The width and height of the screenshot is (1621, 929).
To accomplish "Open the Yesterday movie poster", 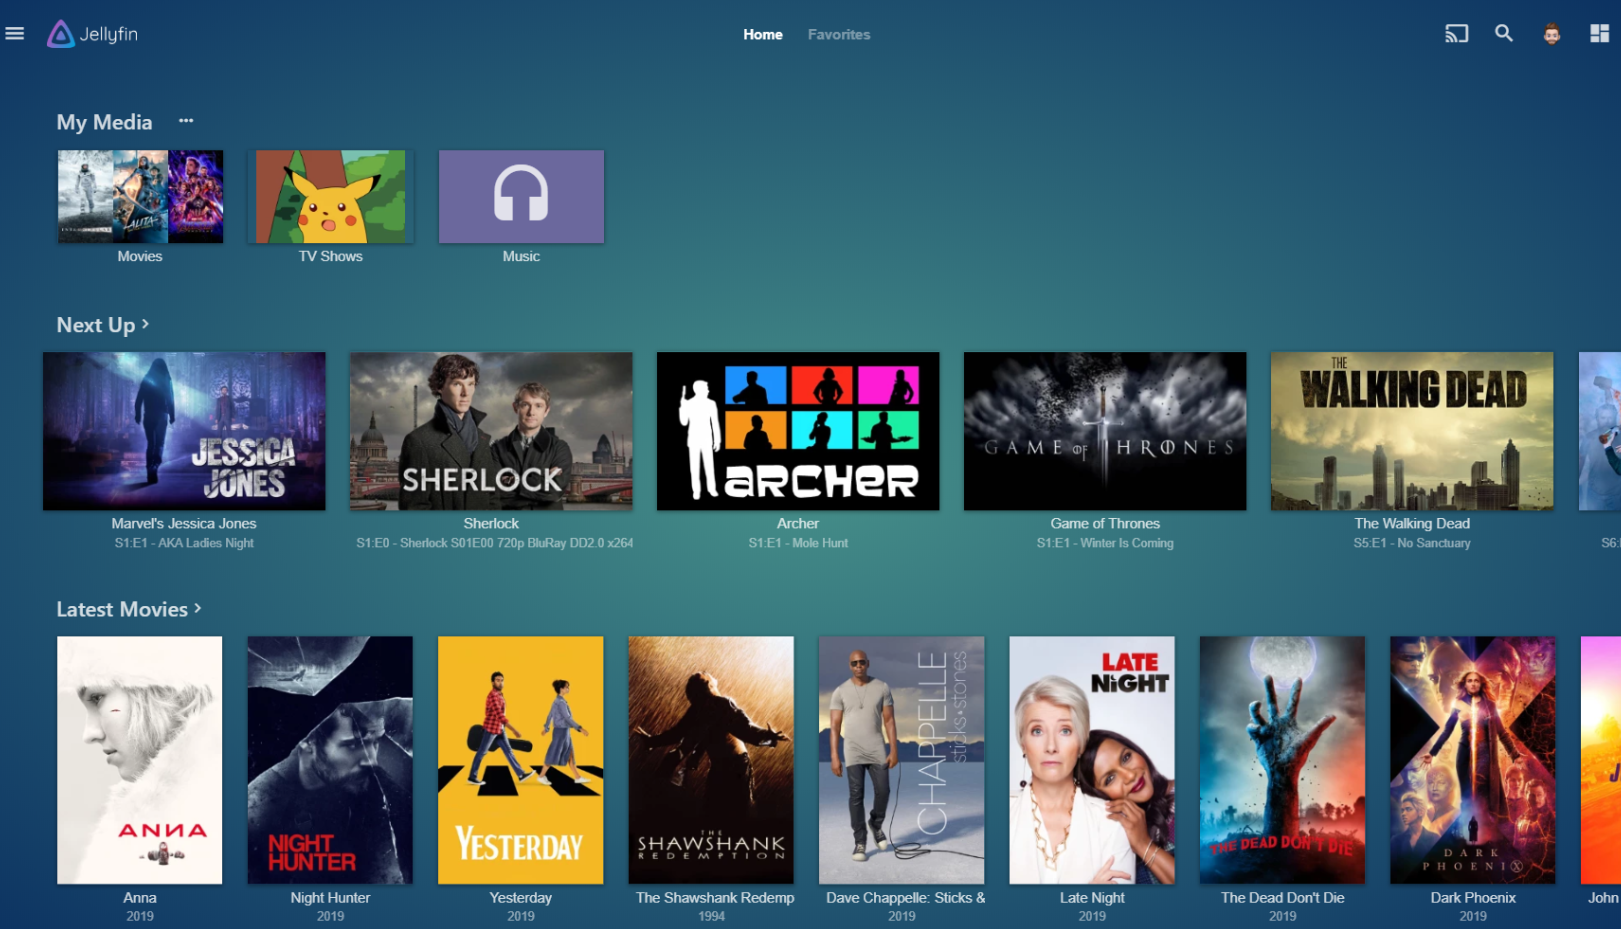I will pyautogui.click(x=521, y=760).
